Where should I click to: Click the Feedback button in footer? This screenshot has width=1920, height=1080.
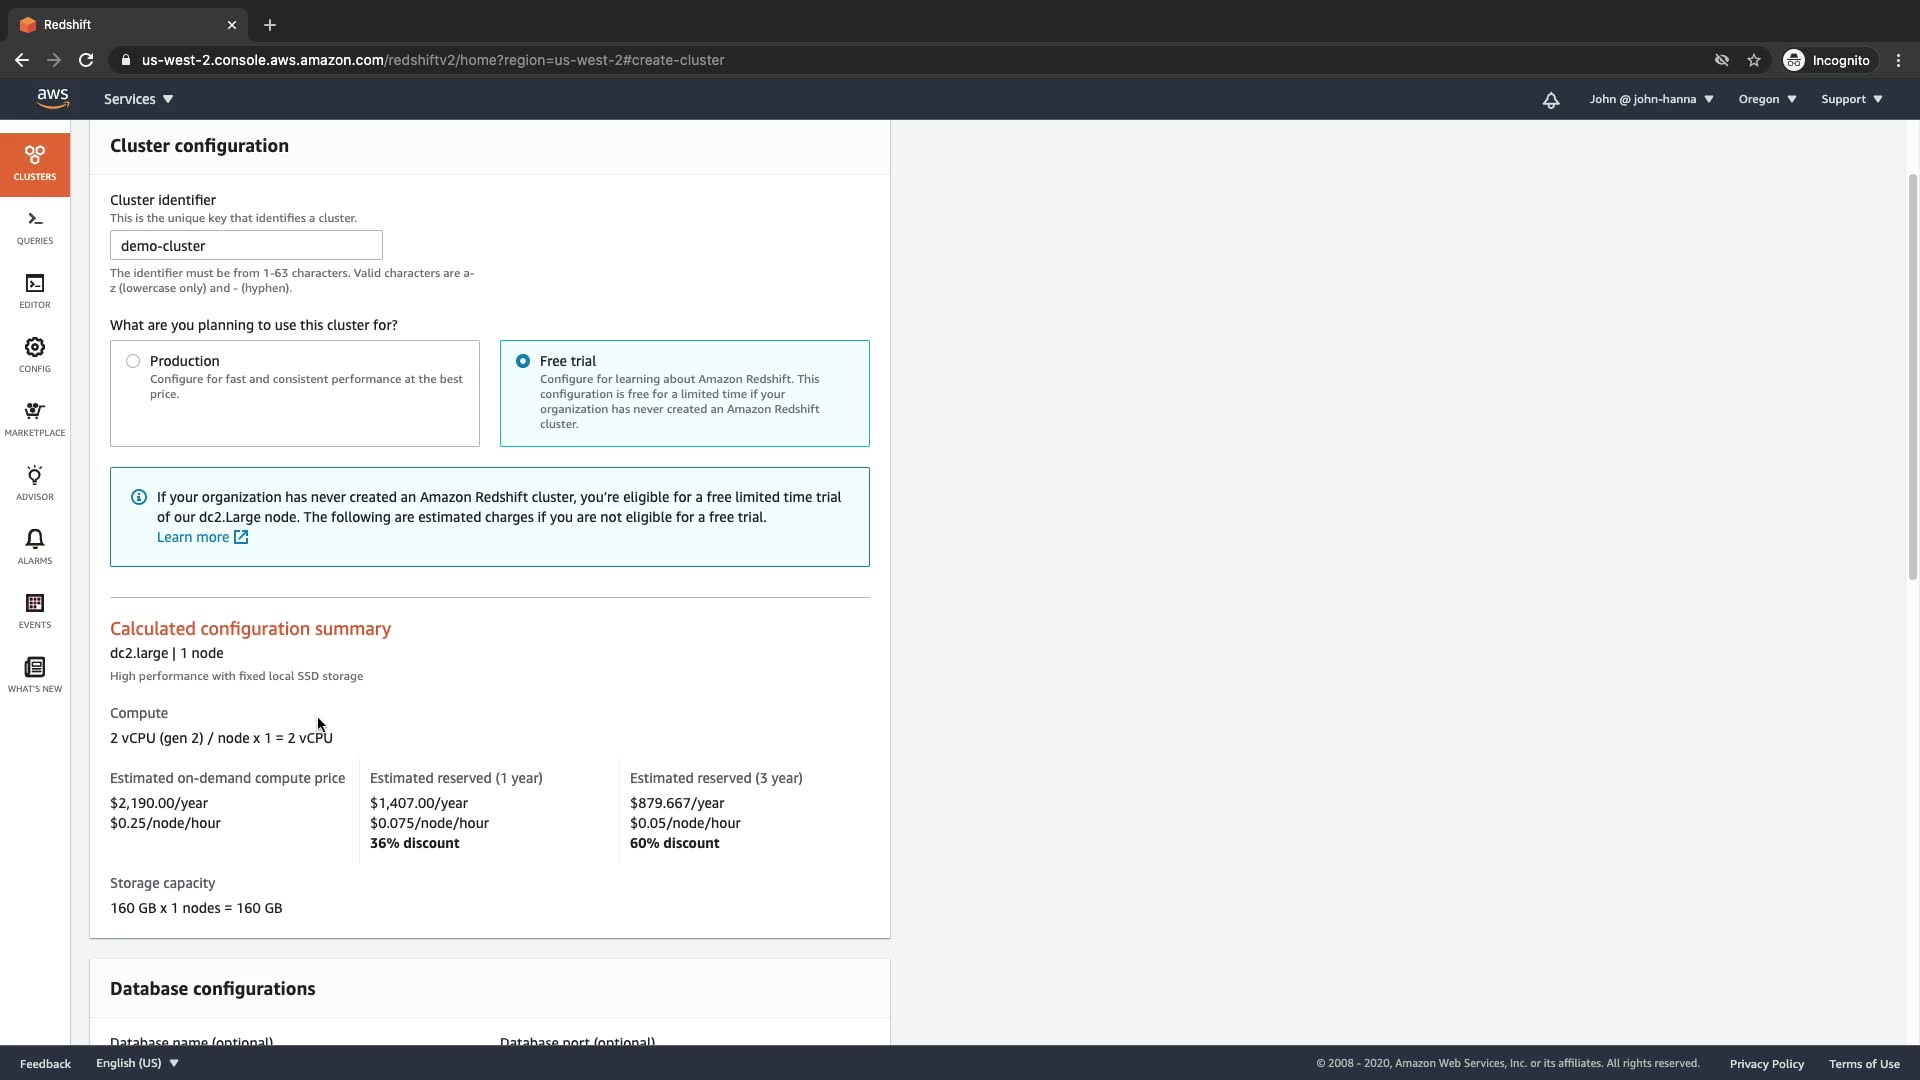point(45,1063)
